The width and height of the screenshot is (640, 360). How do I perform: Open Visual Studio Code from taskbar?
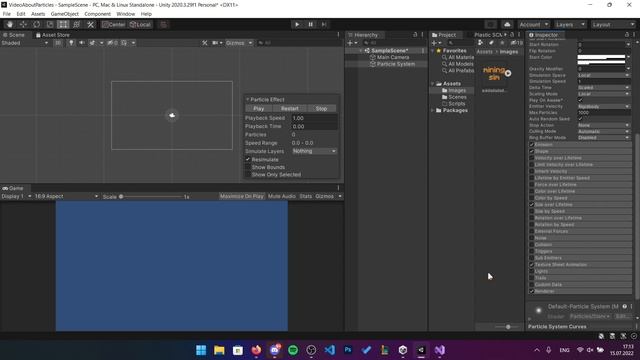pyautogui.click(x=329, y=350)
